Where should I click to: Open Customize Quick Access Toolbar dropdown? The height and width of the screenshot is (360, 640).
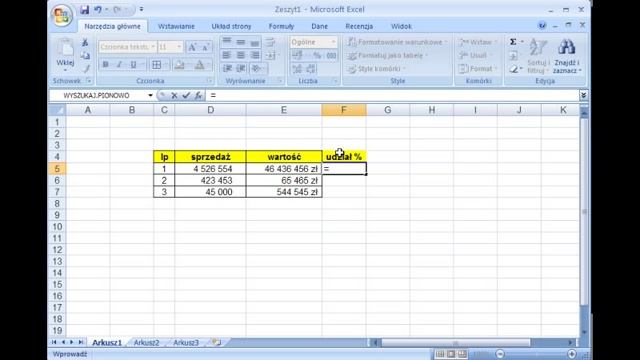(141, 9)
